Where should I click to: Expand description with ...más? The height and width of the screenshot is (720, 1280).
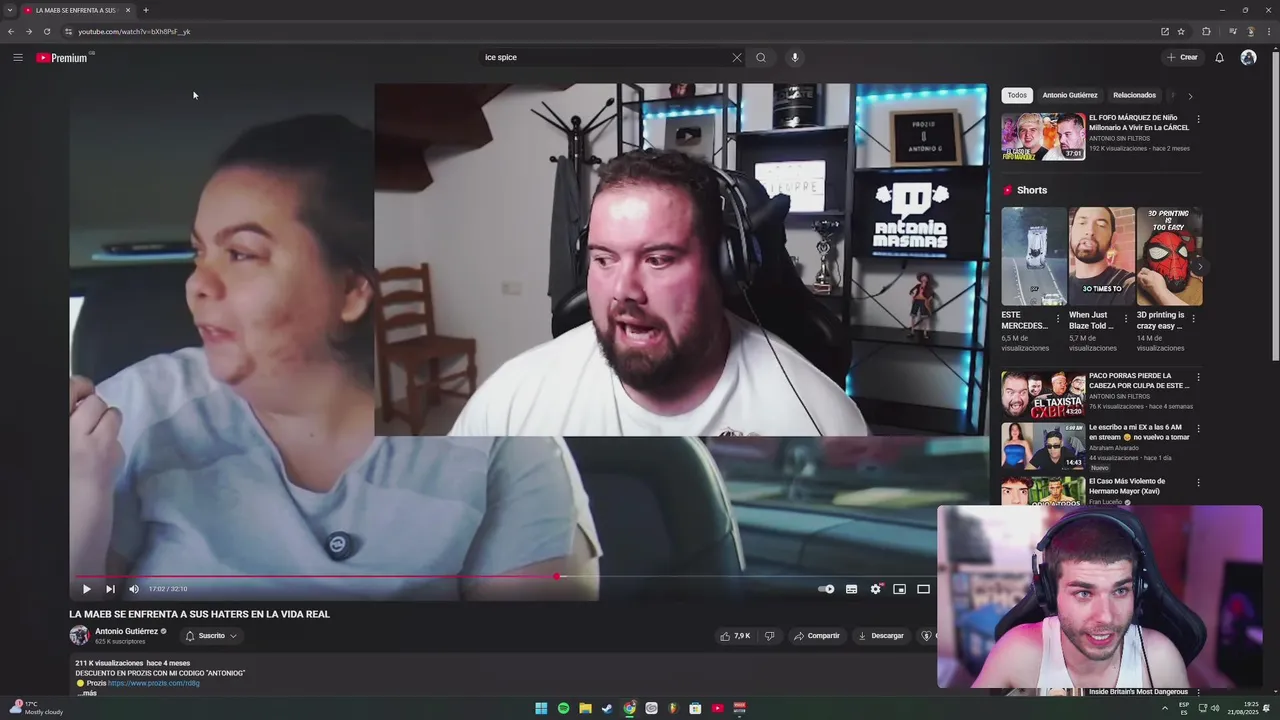coord(87,693)
